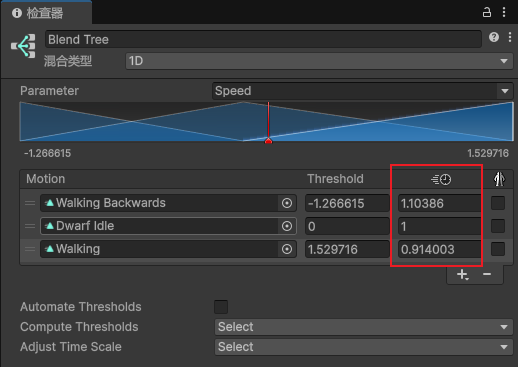Open object picker for Dwarf Idle motion
This screenshot has width=518, height=367.
[287, 226]
